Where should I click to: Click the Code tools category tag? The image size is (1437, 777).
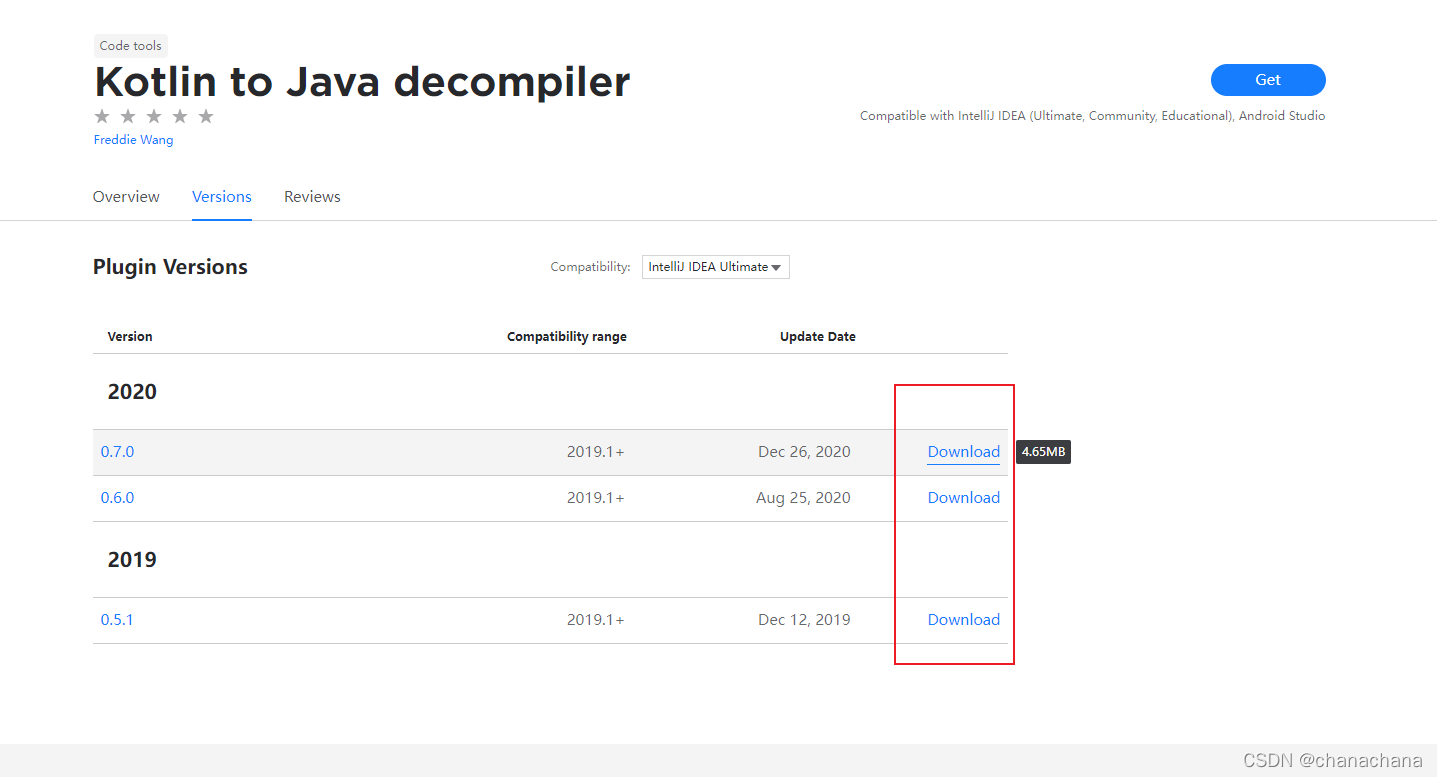point(131,46)
